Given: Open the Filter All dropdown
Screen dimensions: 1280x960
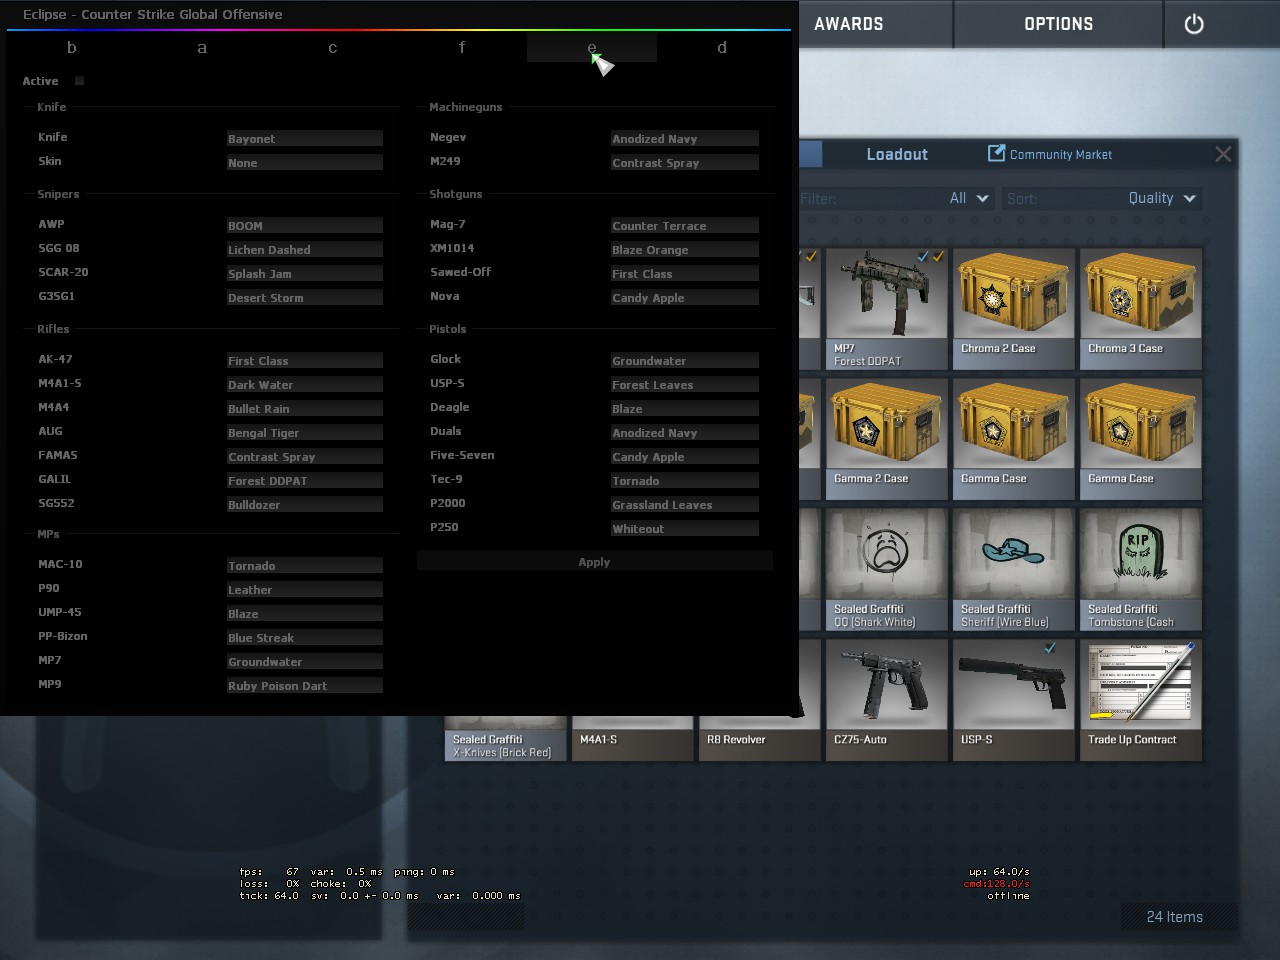Looking at the screenshot, I should tap(968, 198).
